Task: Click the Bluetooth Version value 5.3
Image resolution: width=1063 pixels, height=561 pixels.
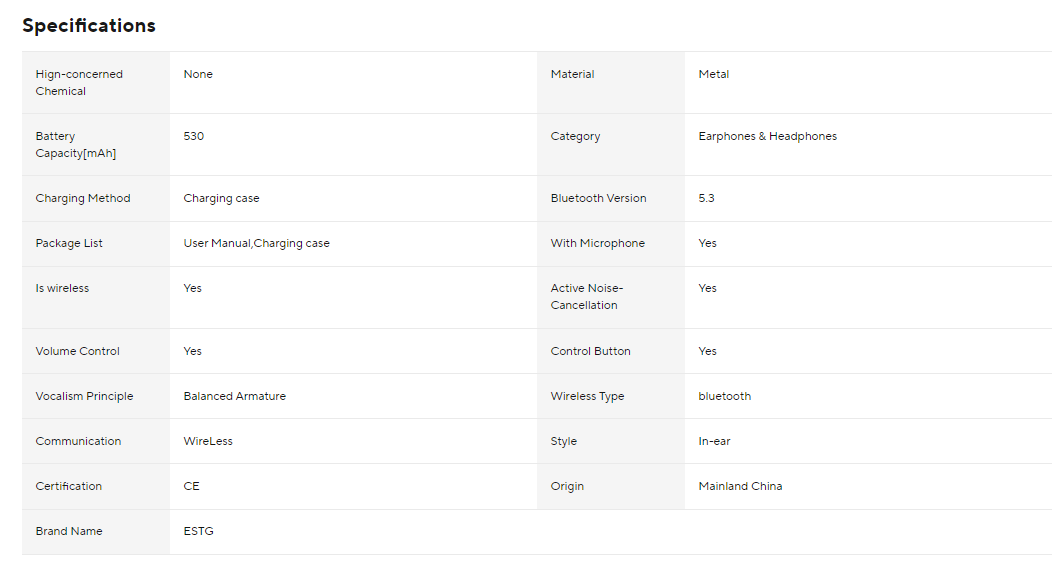Action: [x=706, y=199]
